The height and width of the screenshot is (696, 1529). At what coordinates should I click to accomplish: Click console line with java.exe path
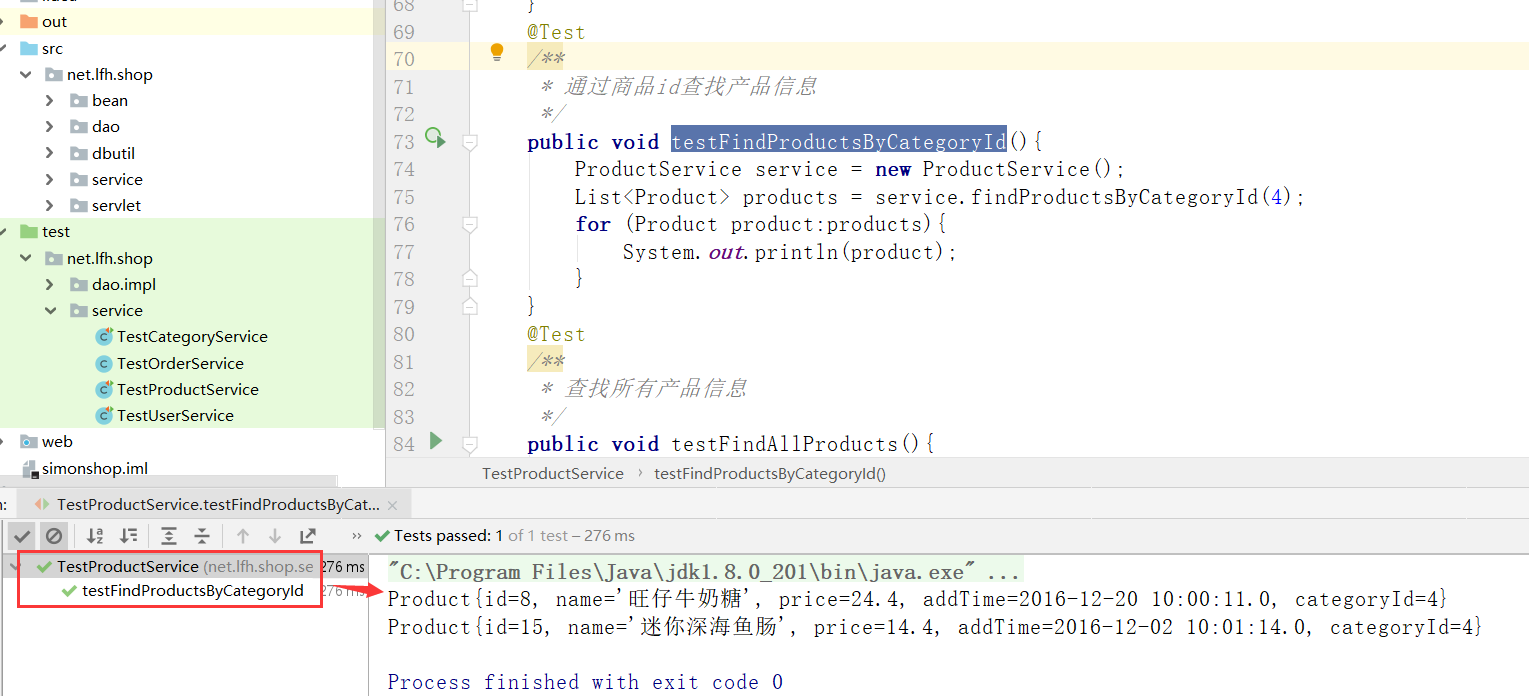coord(704,572)
